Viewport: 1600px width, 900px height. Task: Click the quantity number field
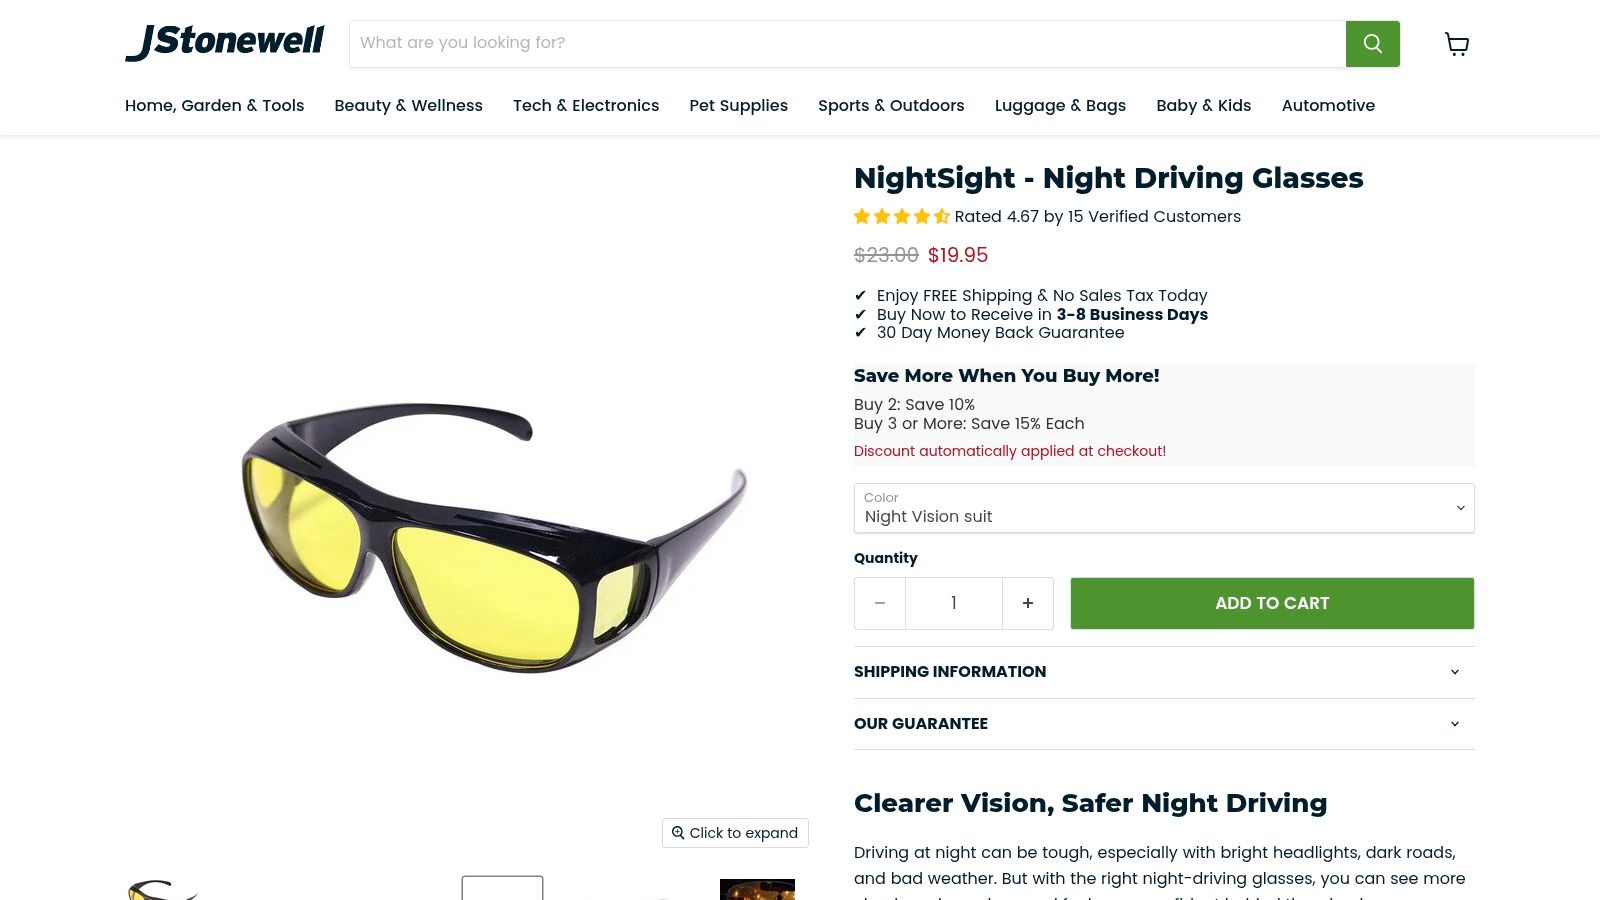coord(954,603)
